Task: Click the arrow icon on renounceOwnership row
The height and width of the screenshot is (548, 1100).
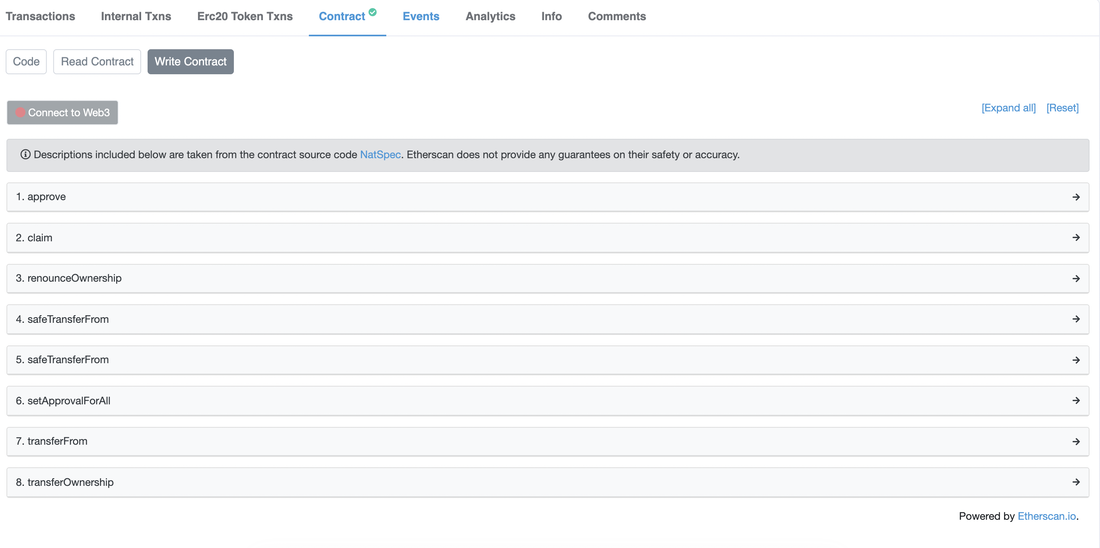Action: 1075,279
